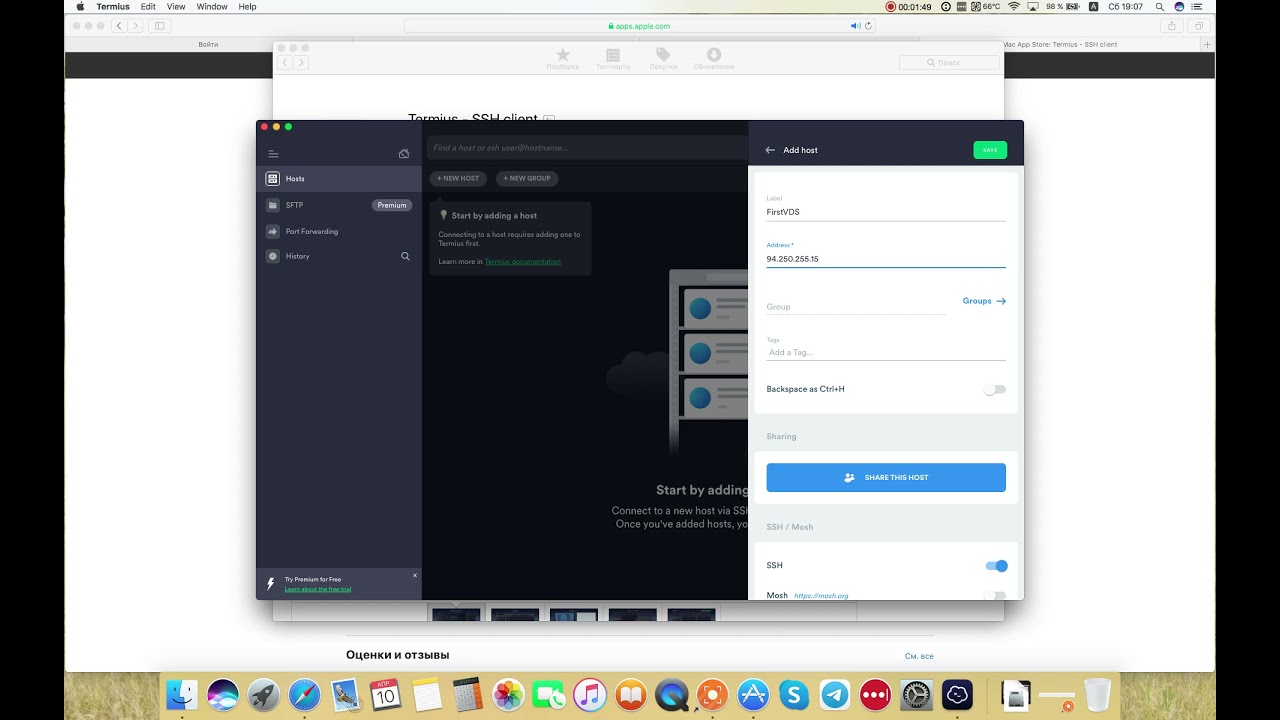Screen dimensions: 1280x720
Task: Disable the SSH toggle
Action: coord(996,566)
